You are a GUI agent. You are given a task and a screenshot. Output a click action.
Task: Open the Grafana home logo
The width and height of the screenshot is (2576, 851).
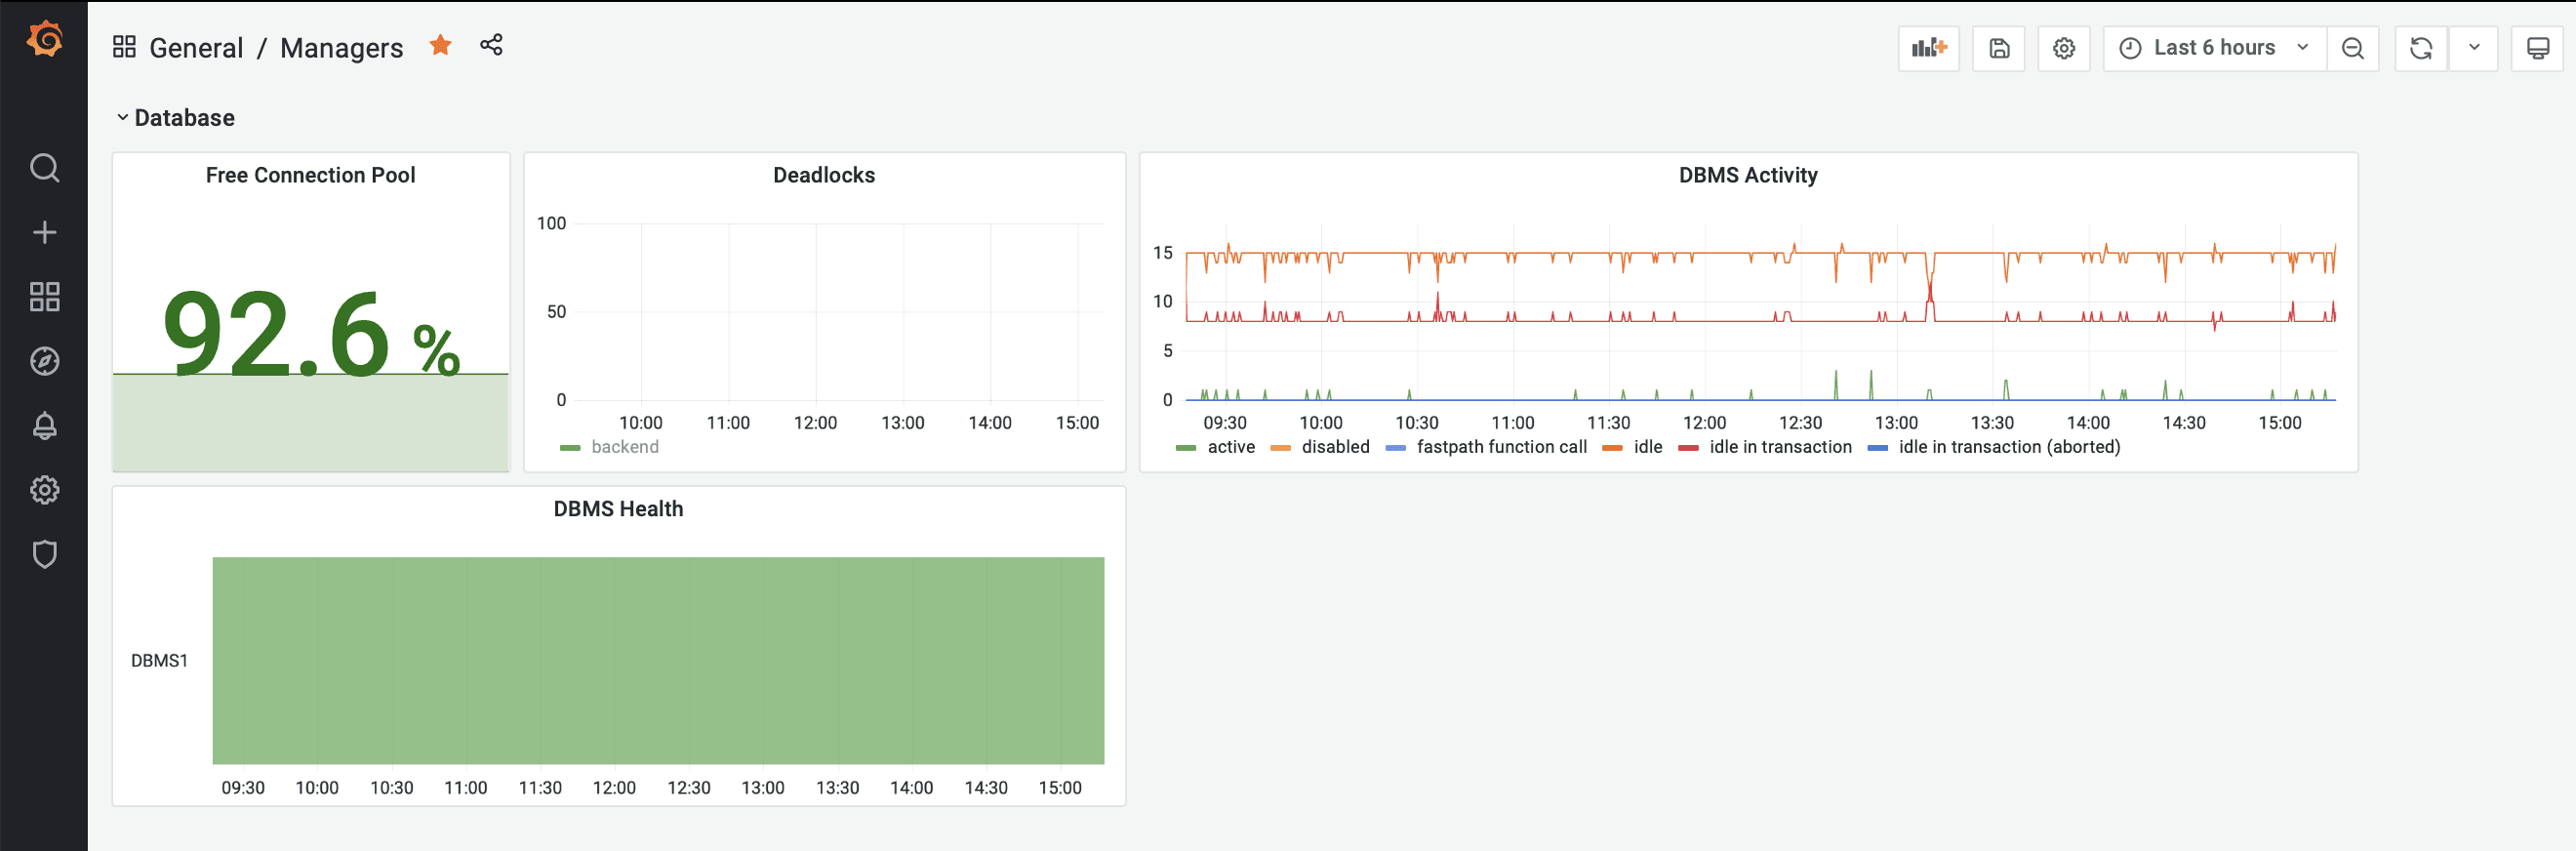(x=44, y=40)
